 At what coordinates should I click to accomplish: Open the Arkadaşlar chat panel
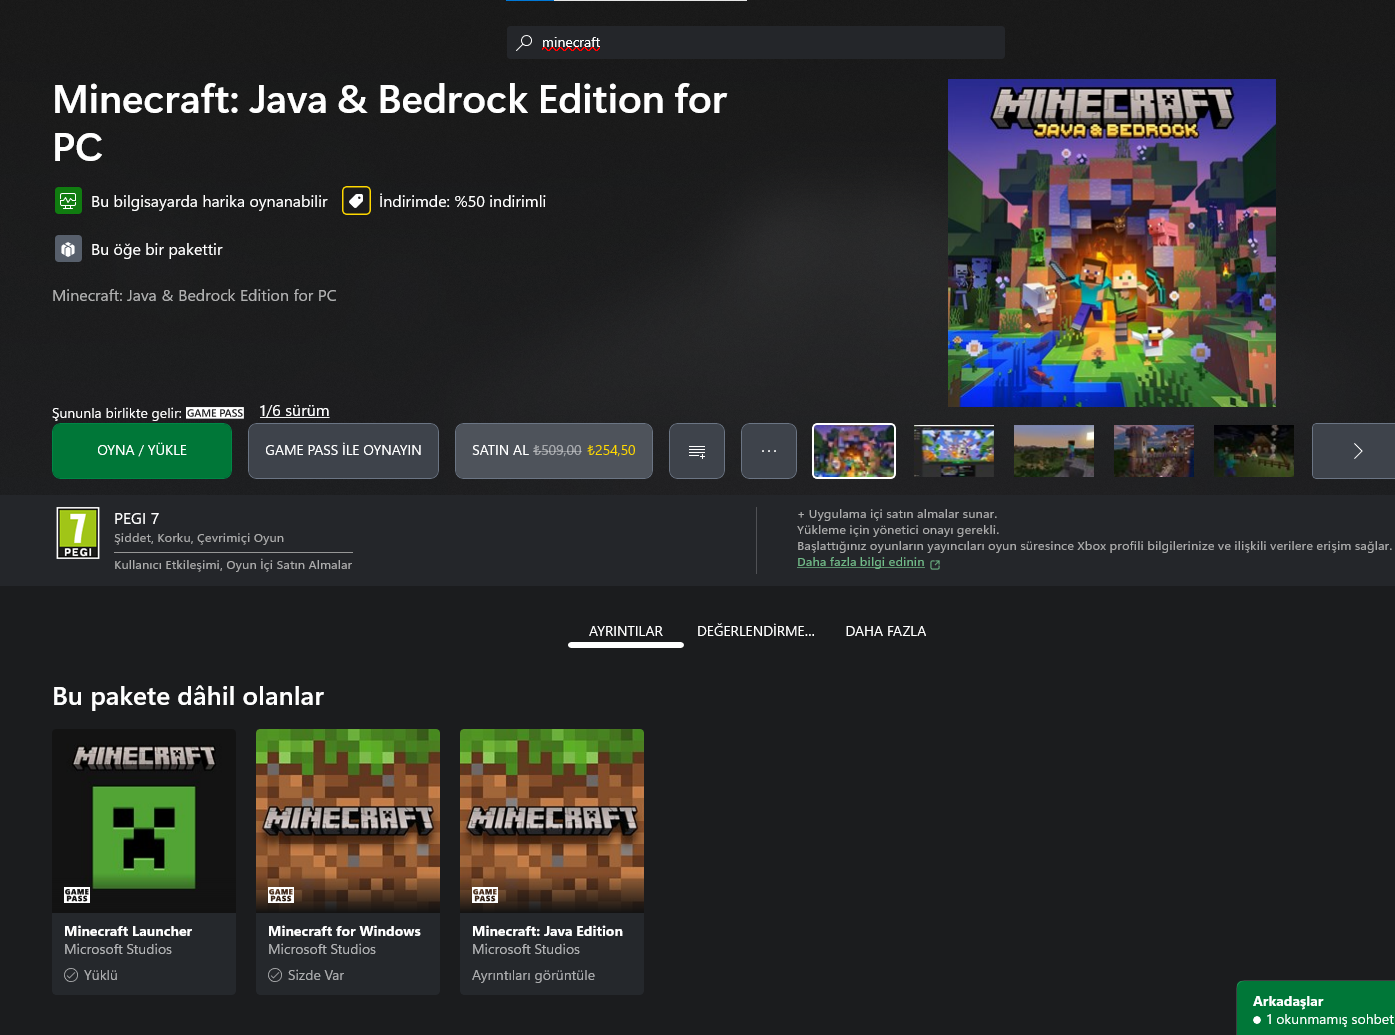(x=1316, y=1008)
